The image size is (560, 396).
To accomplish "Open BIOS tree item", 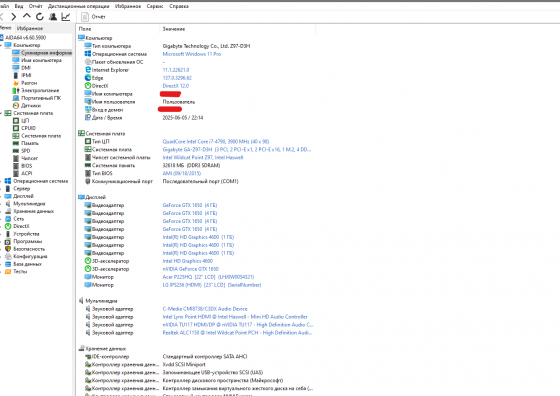I will 26,166.
